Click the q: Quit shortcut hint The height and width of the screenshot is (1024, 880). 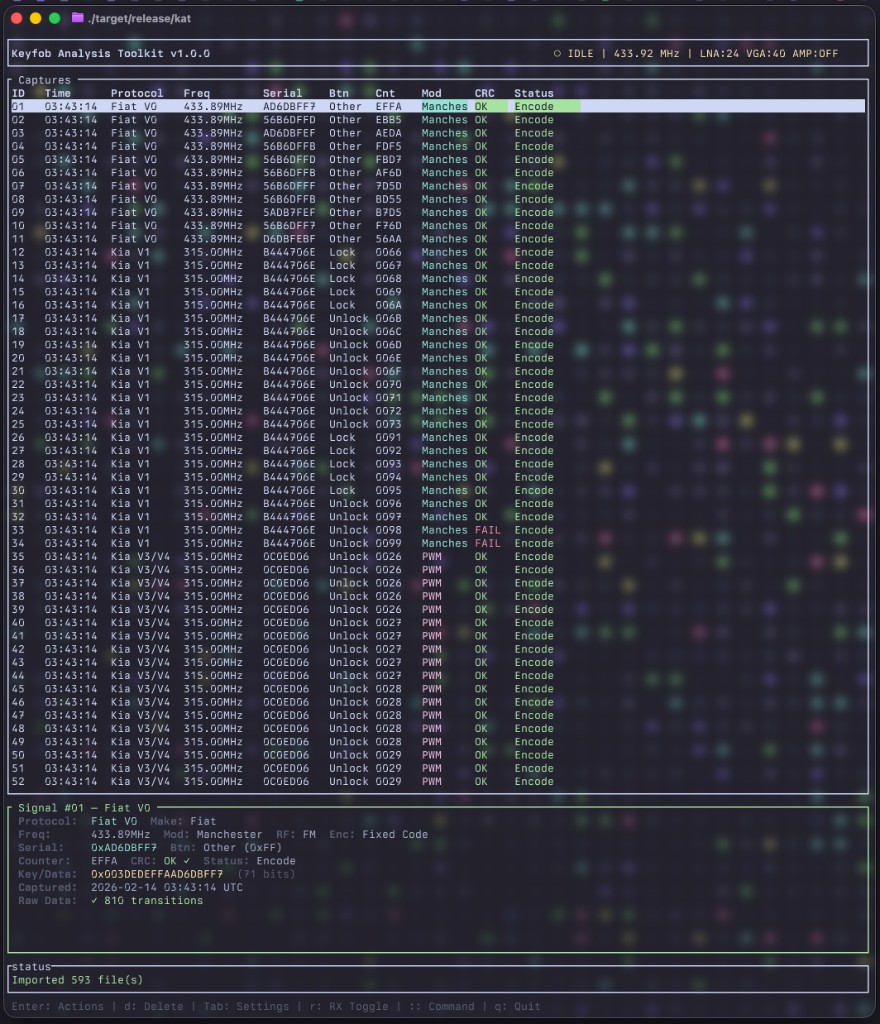click(517, 1006)
